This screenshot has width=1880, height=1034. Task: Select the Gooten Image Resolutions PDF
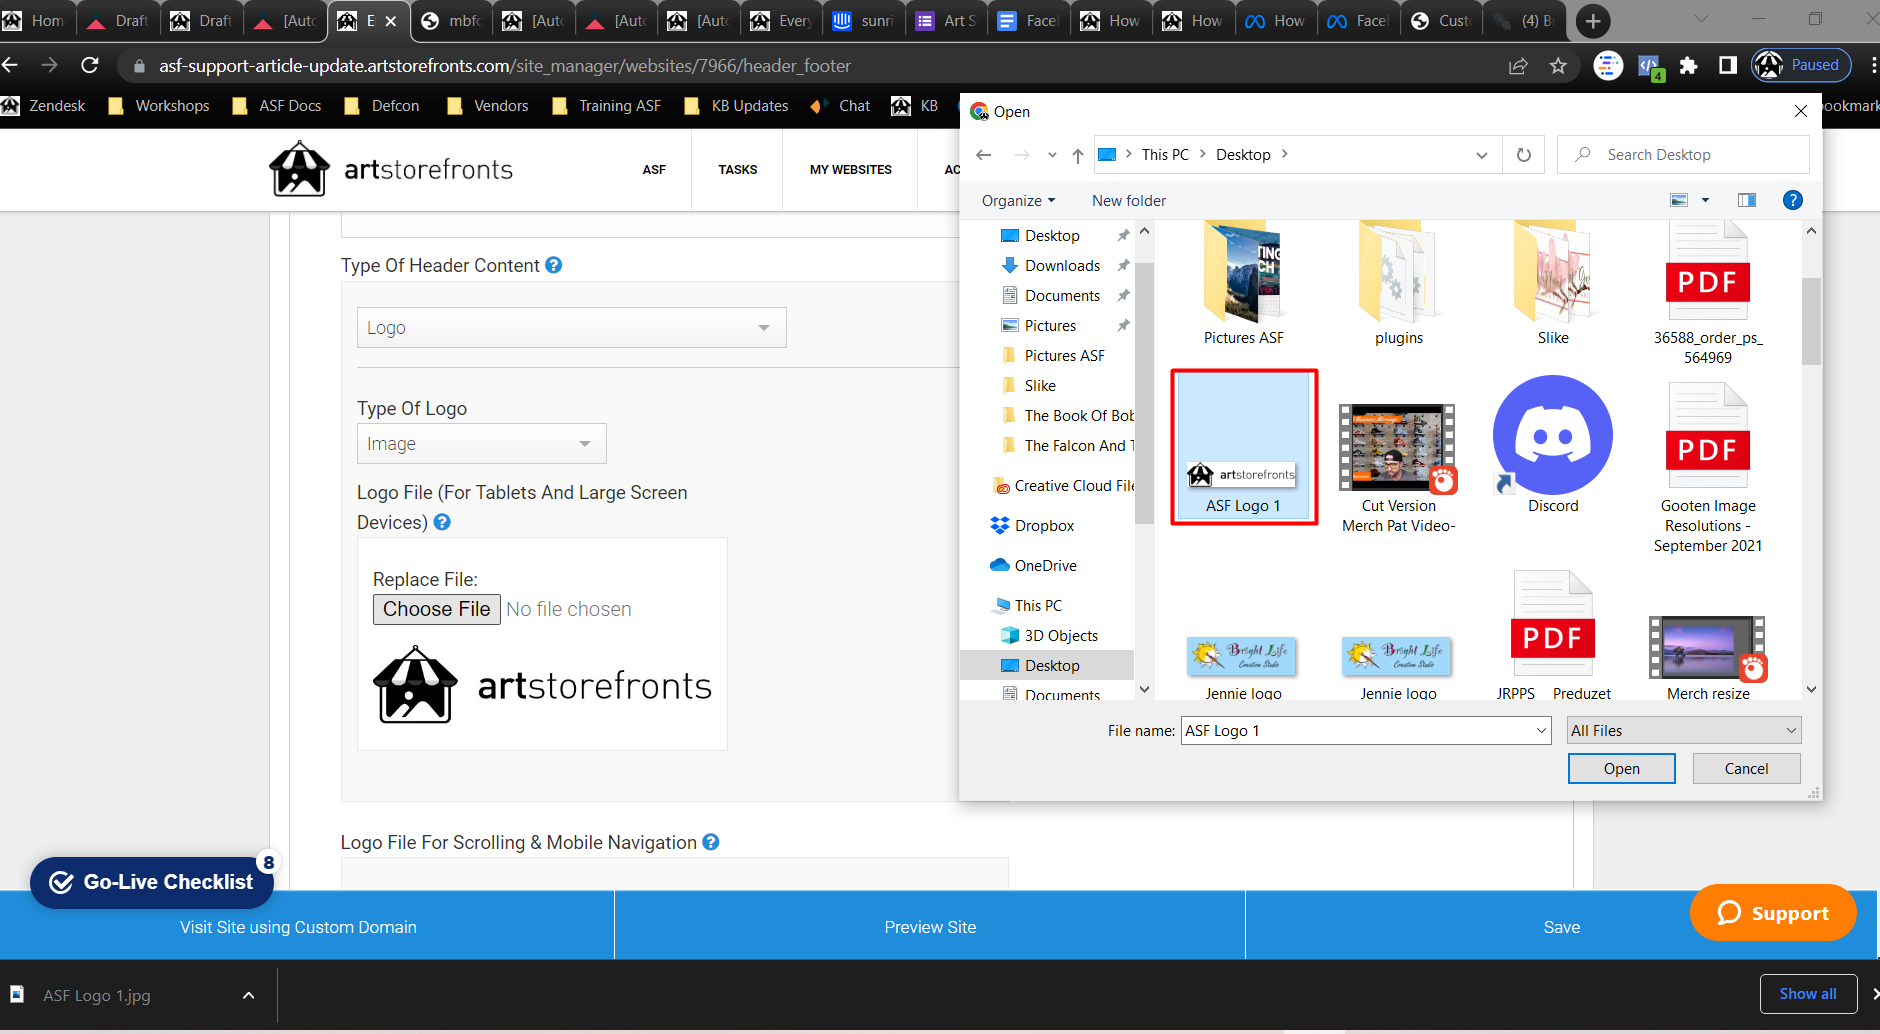coord(1708,467)
